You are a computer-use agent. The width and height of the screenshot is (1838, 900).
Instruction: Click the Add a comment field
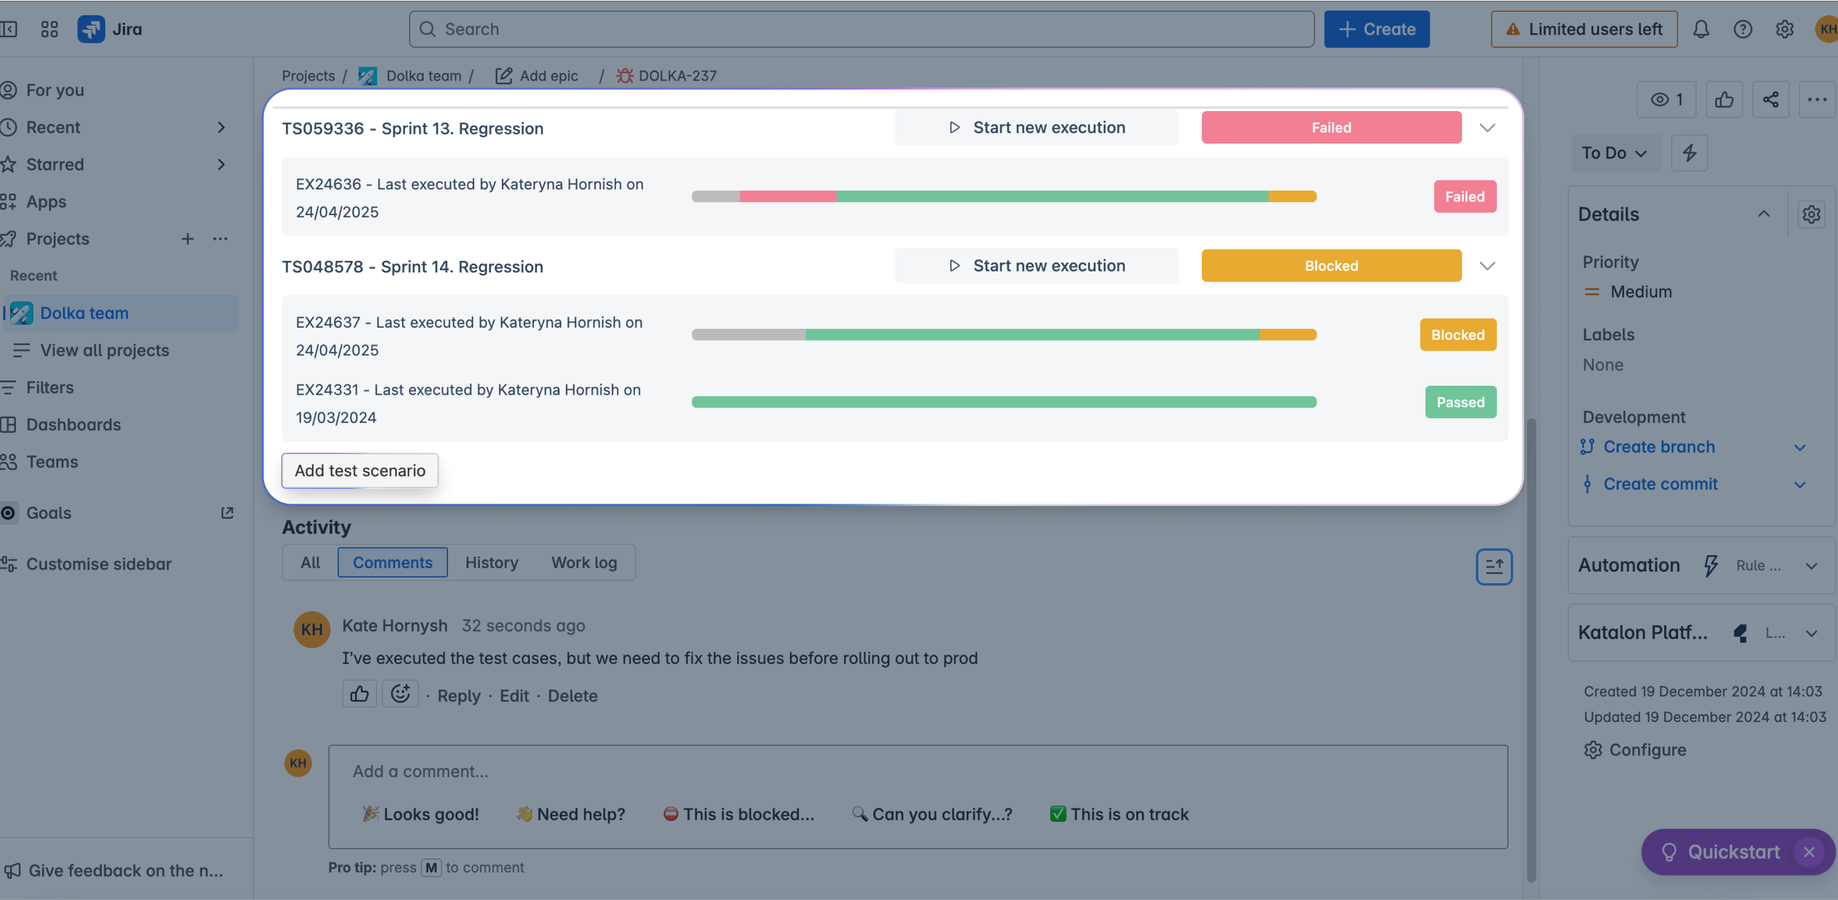[917, 771]
